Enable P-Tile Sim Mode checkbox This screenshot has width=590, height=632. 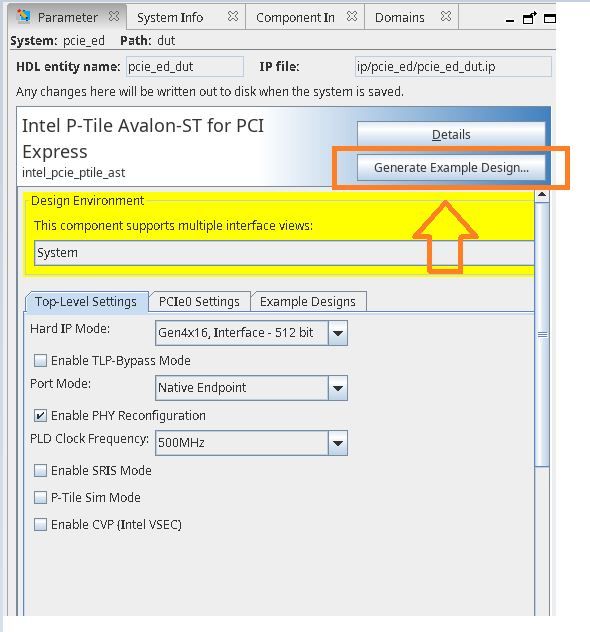click(x=40, y=497)
